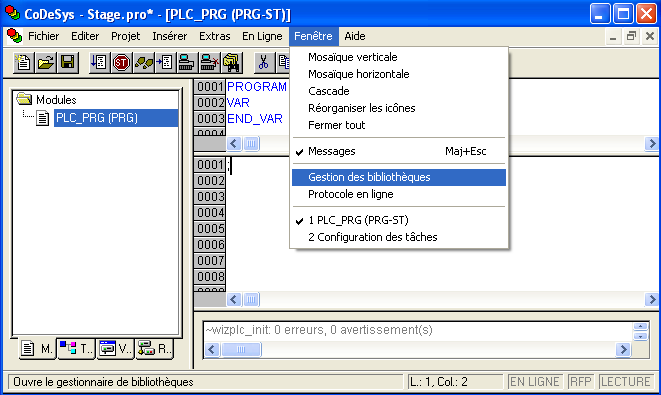Switch to the data types (T.) tab

76,349
